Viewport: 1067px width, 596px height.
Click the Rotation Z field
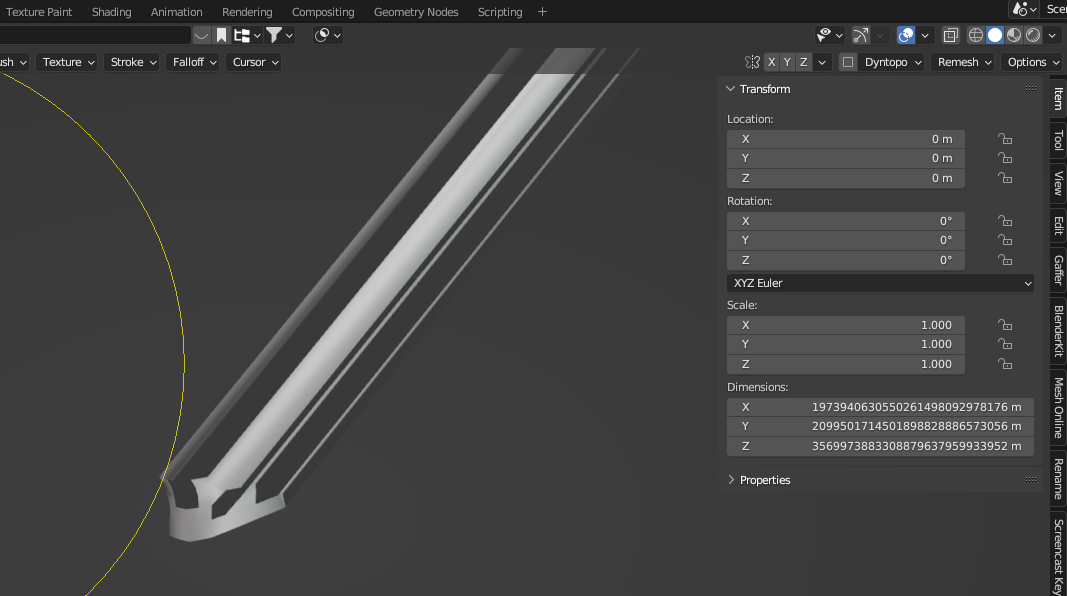click(845, 260)
